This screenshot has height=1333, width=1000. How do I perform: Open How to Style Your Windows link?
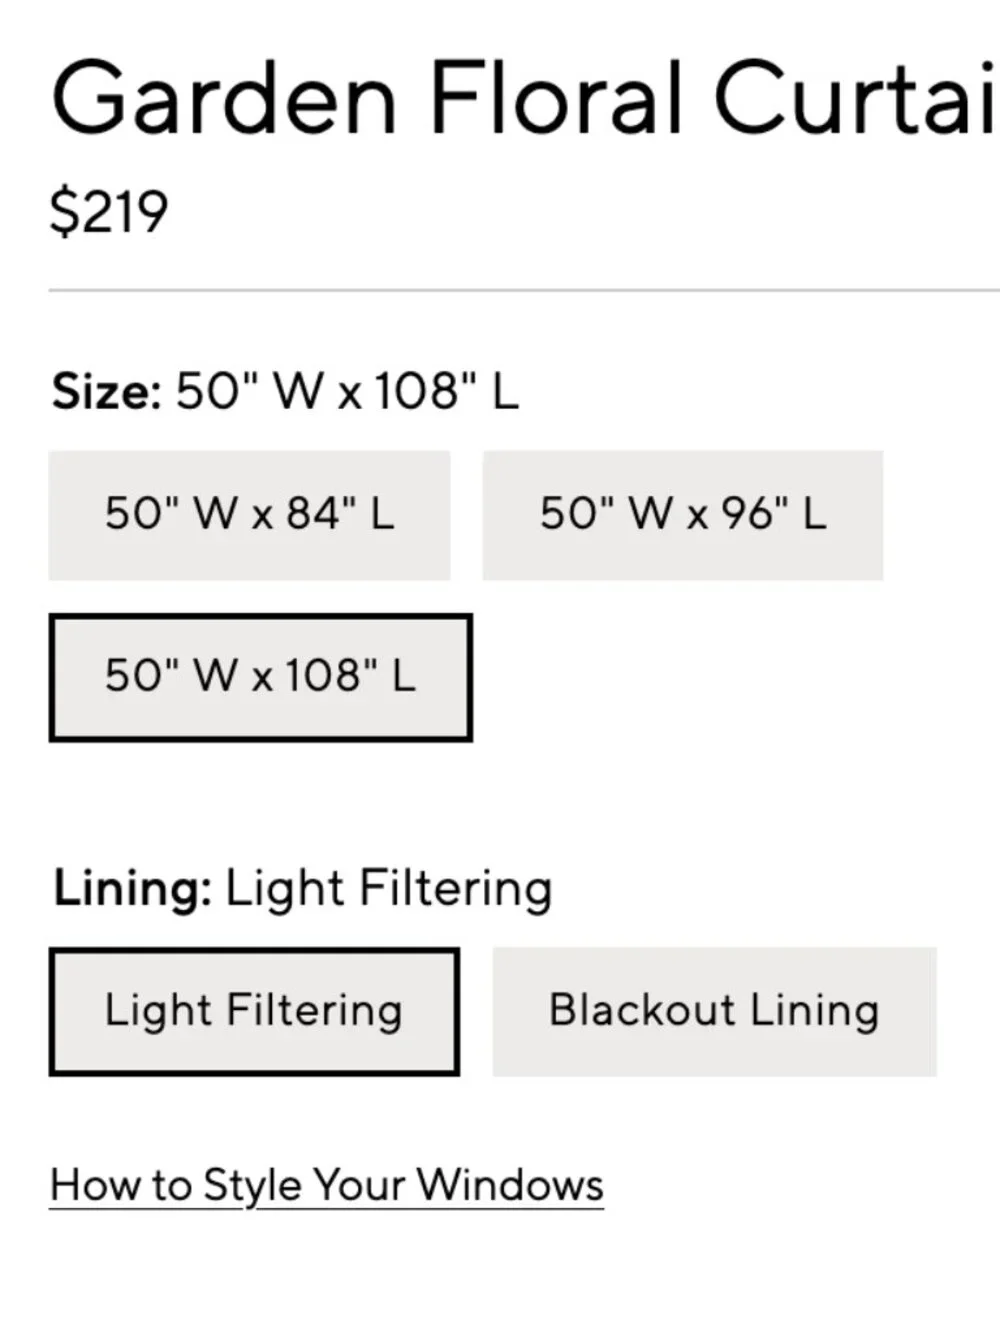point(327,1186)
